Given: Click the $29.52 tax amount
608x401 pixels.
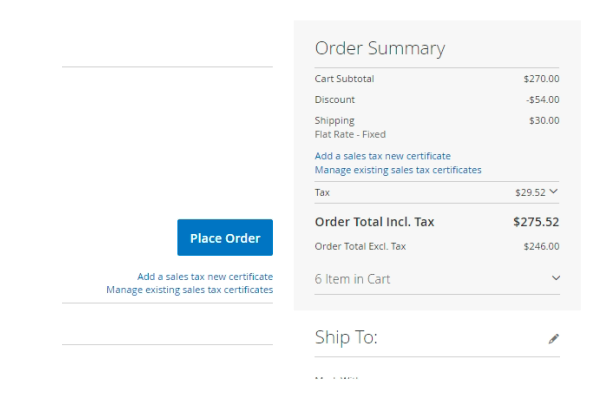Looking at the screenshot, I should click(x=530, y=192).
